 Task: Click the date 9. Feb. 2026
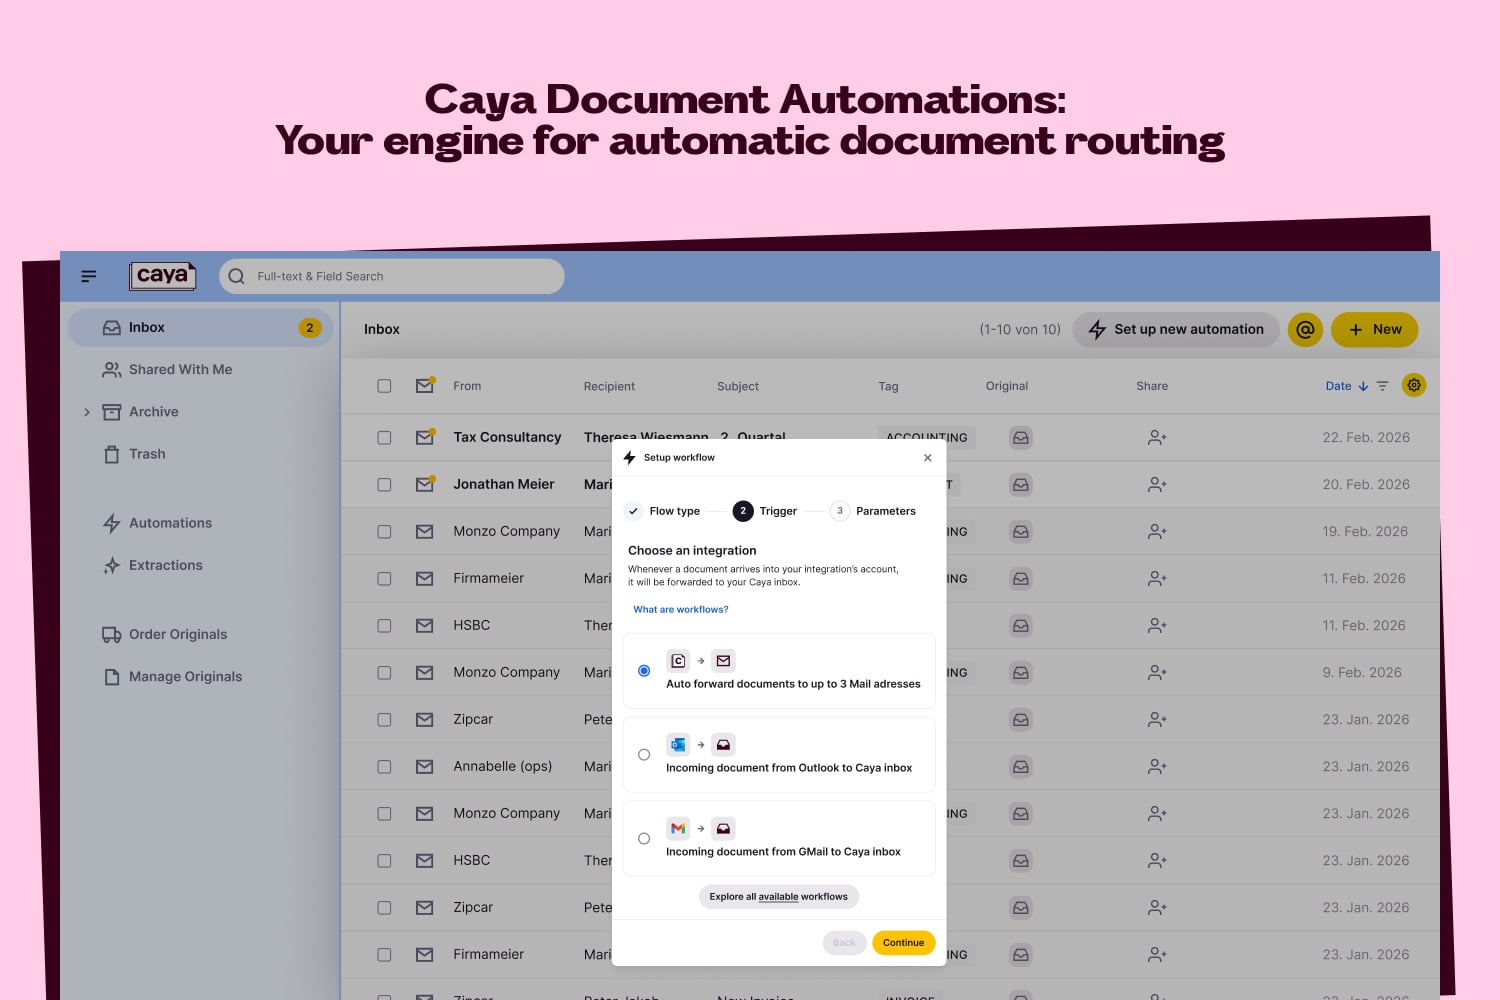[1362, 673]
